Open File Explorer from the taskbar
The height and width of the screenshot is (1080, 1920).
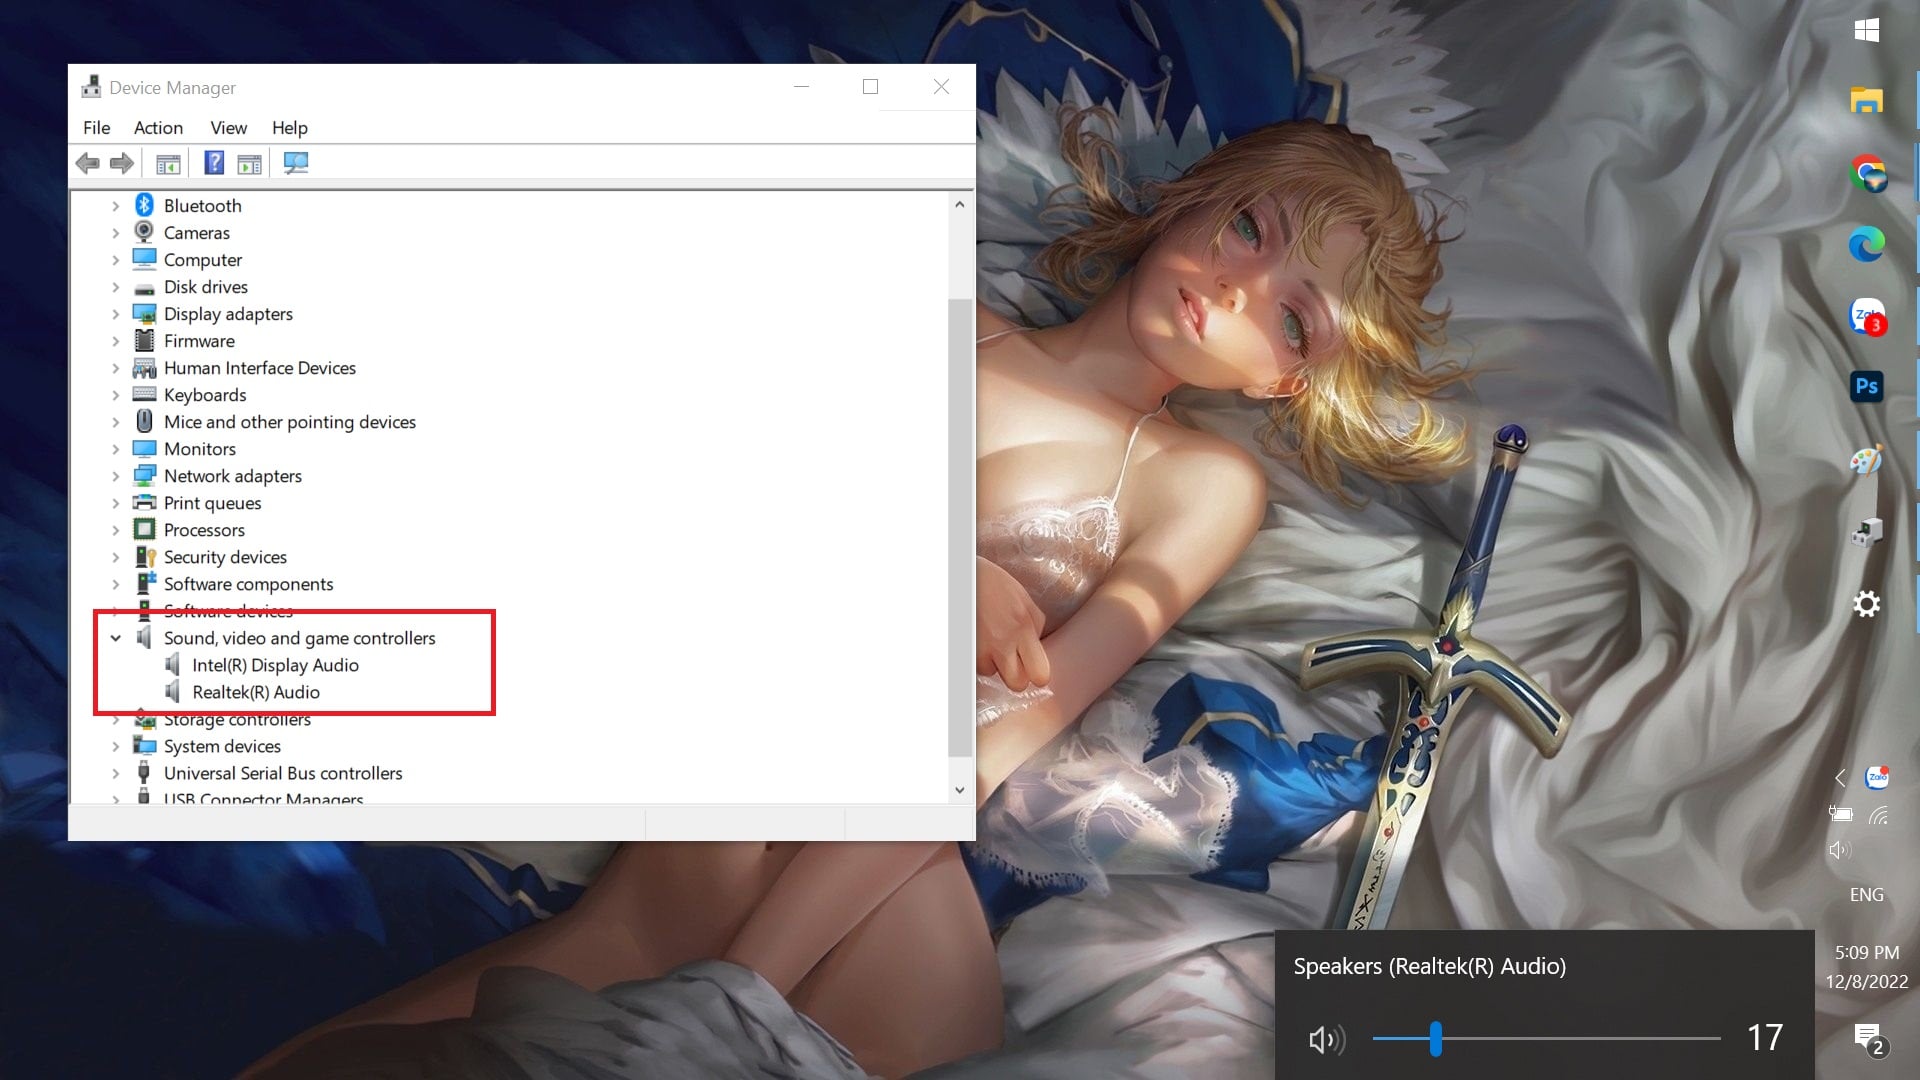point(1866,100)
